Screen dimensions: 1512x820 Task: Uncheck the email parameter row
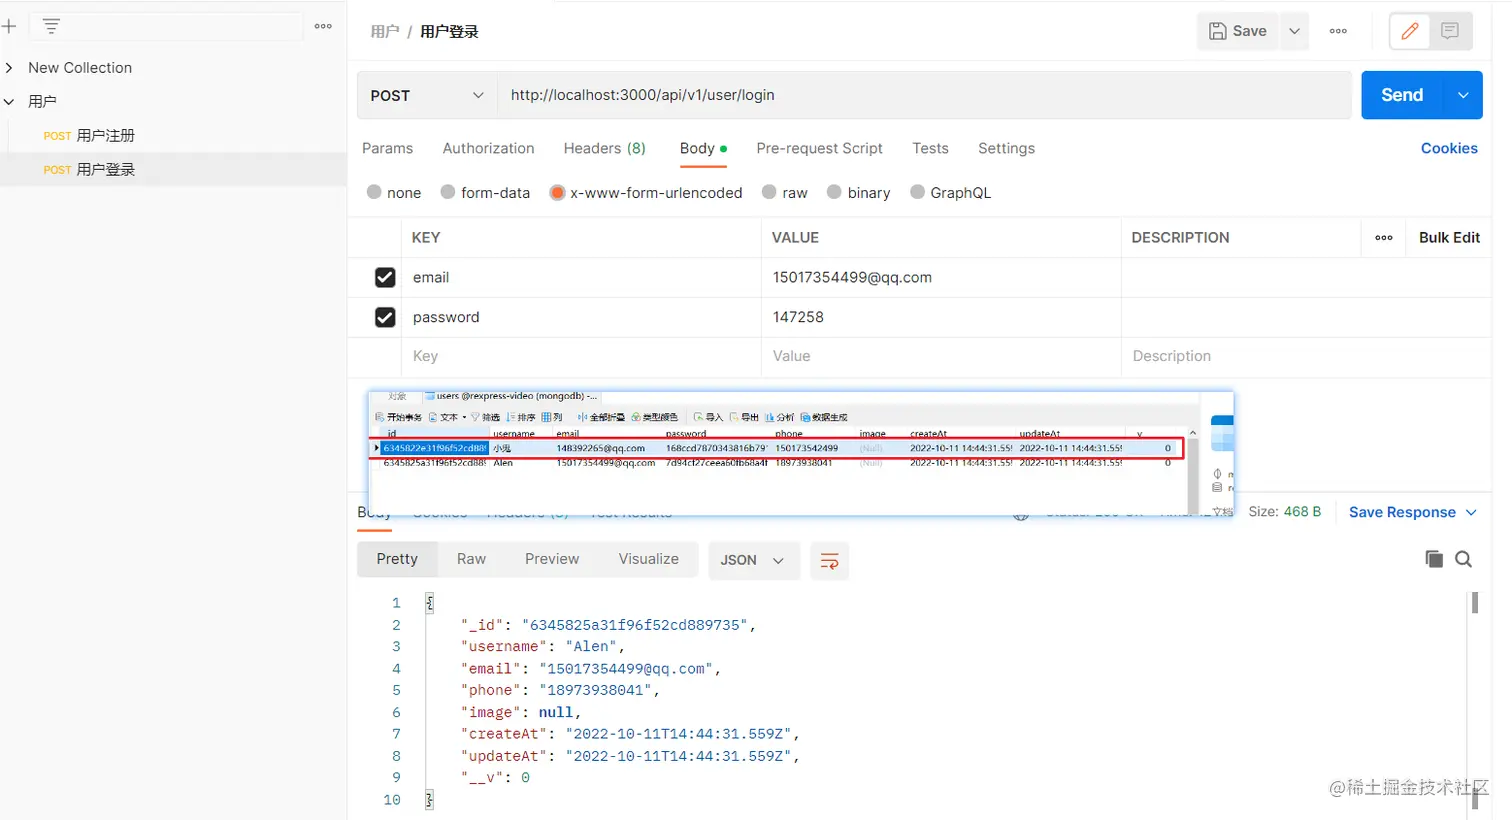(385, 278)
